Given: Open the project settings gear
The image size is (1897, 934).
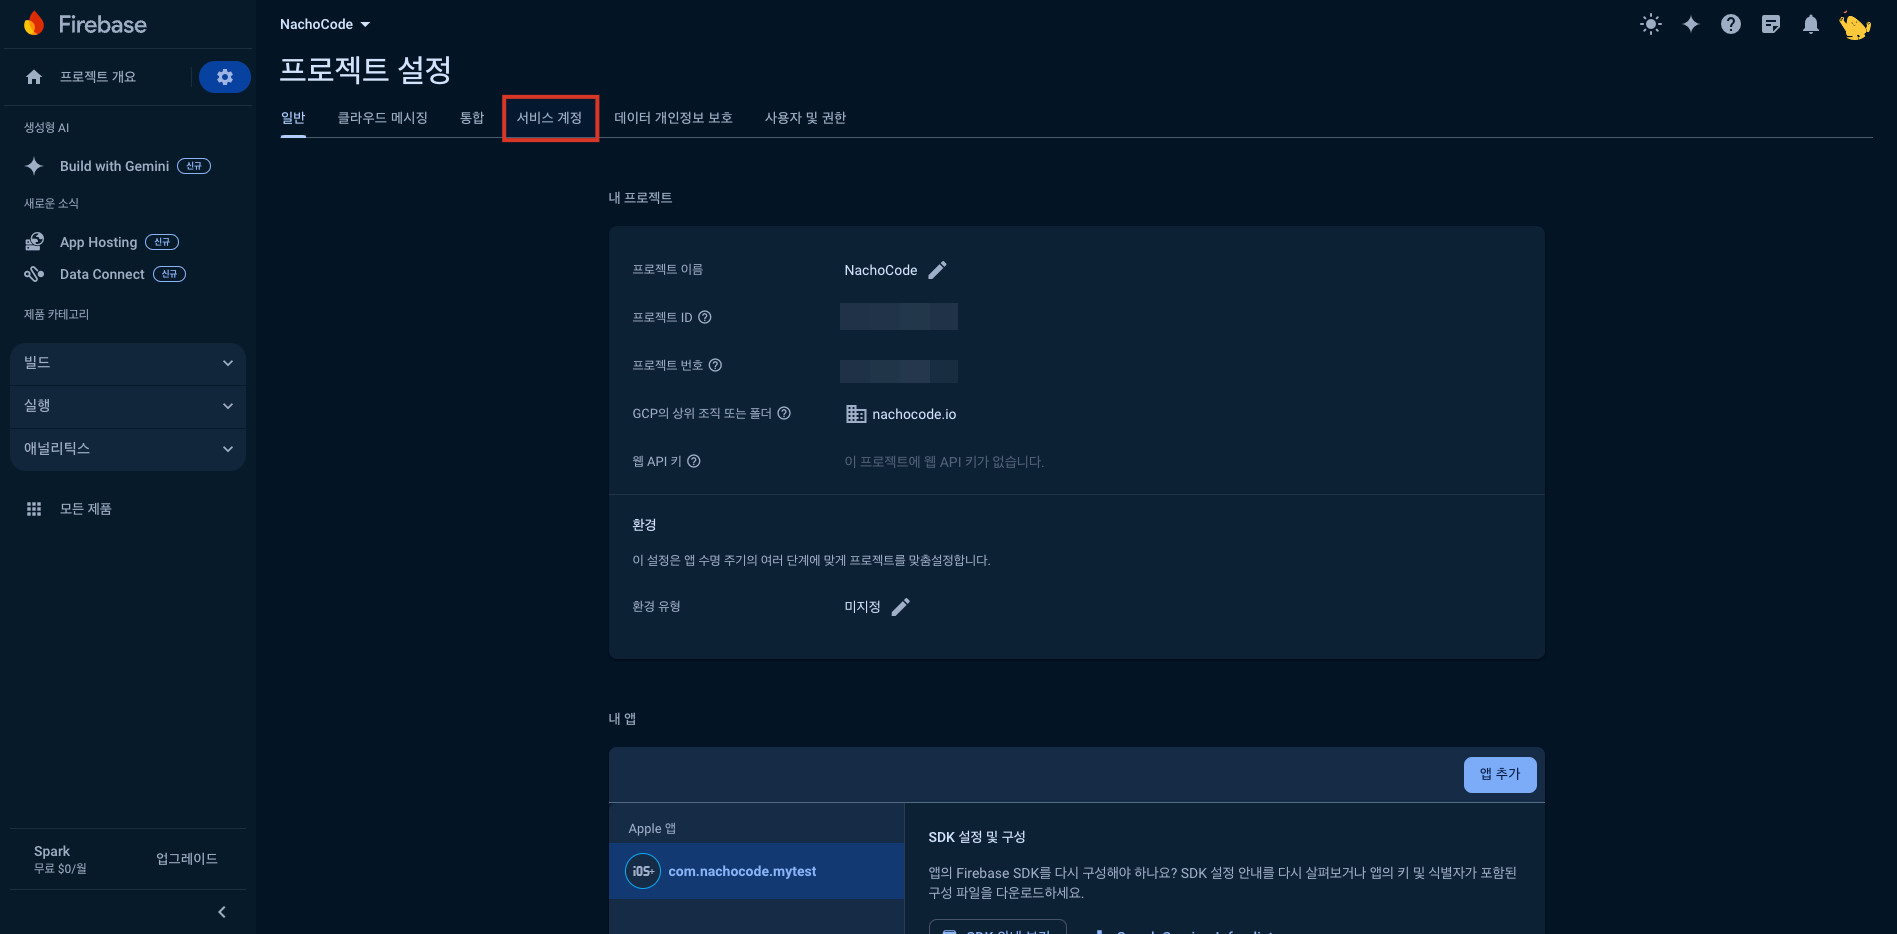Looking at the screenshot, I should pyautogui.click(x=225, y=77).
